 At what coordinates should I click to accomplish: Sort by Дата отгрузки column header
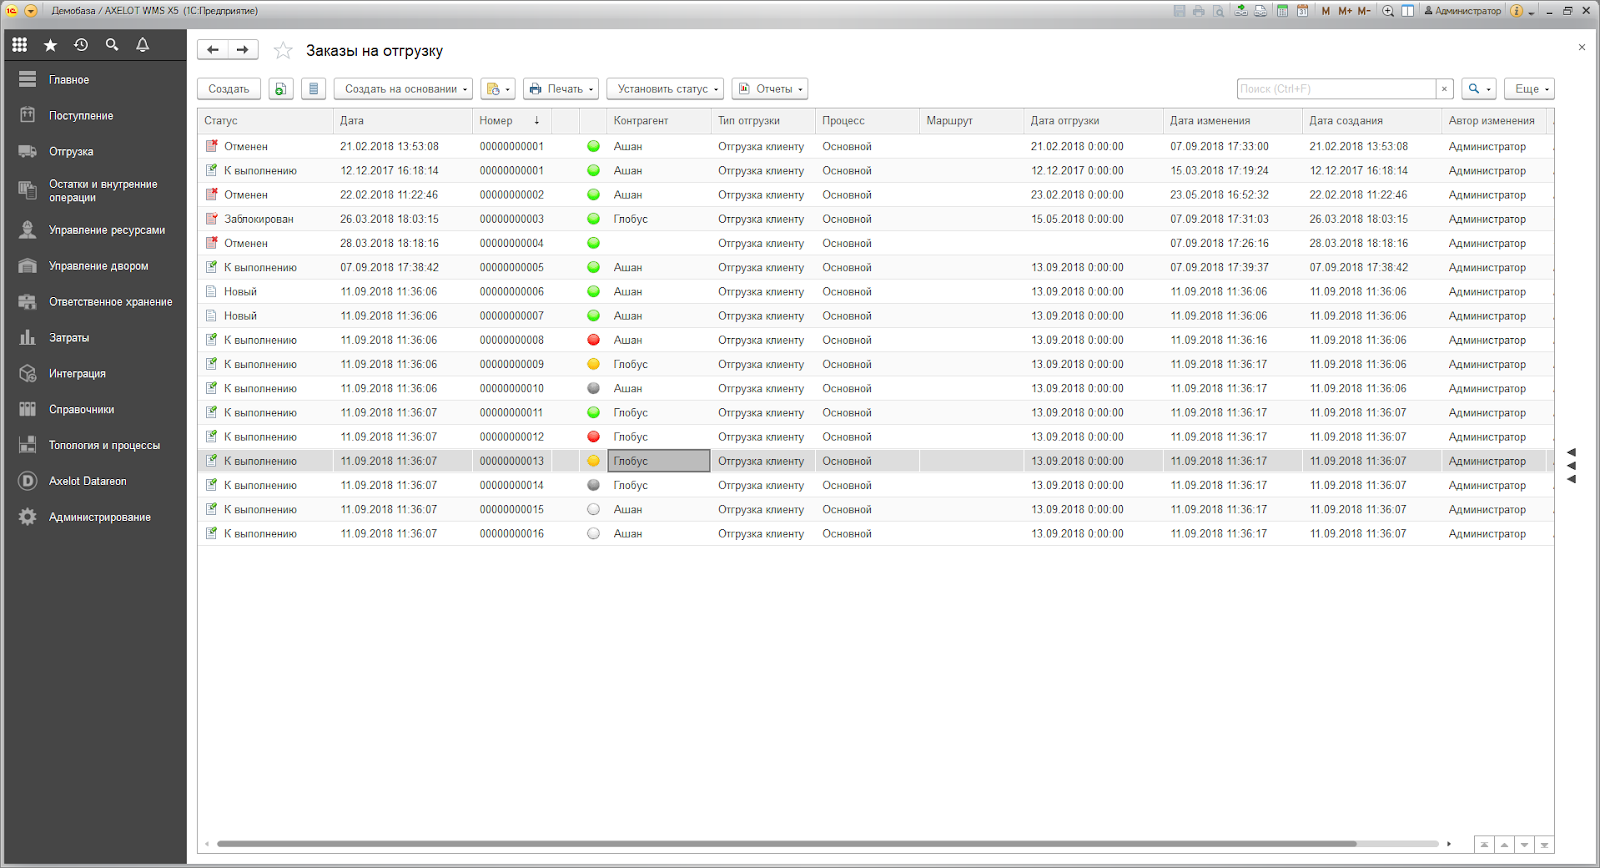point(1093,121)
